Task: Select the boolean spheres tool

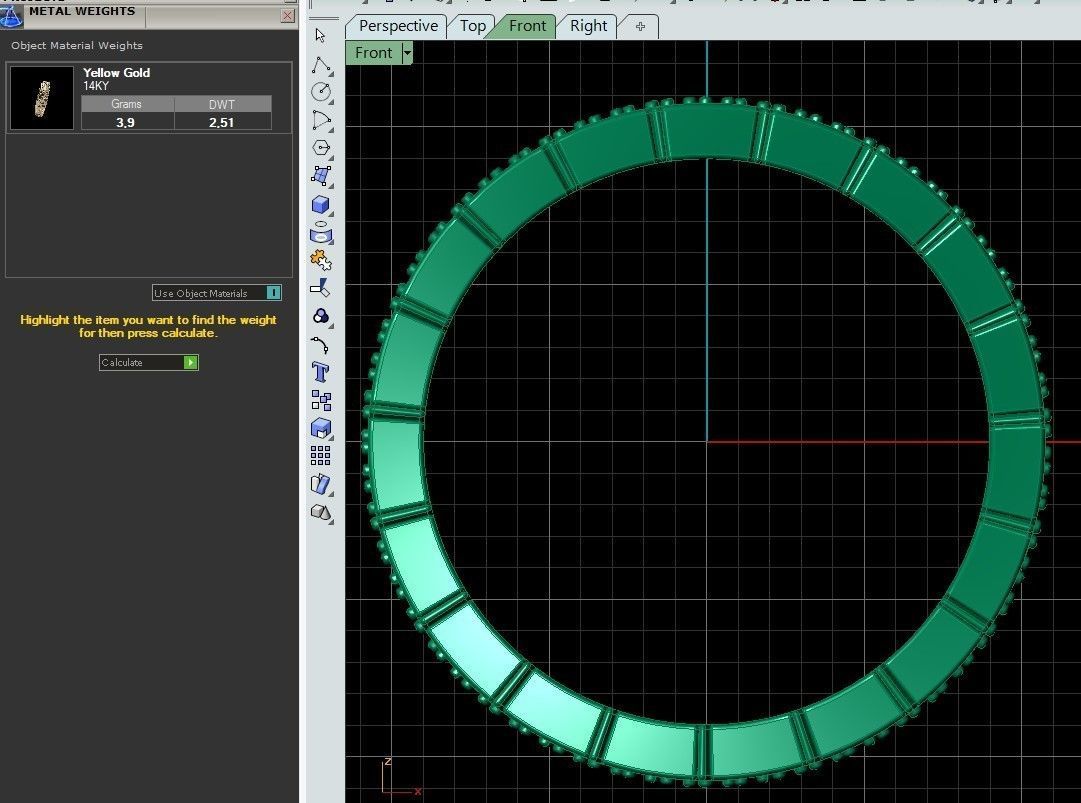Action: (321, 316)
